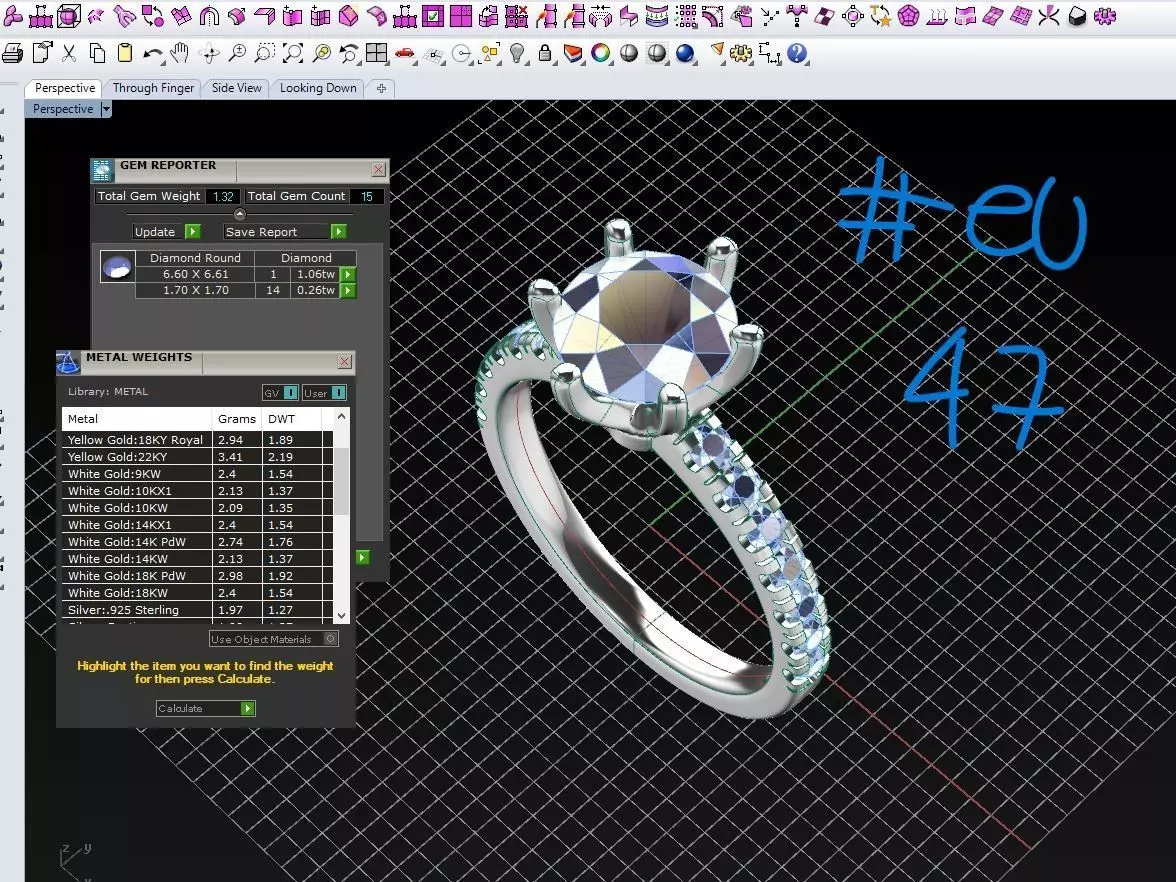
Task: Click the Total Gem Weight value field
Action: coord(223,196)
